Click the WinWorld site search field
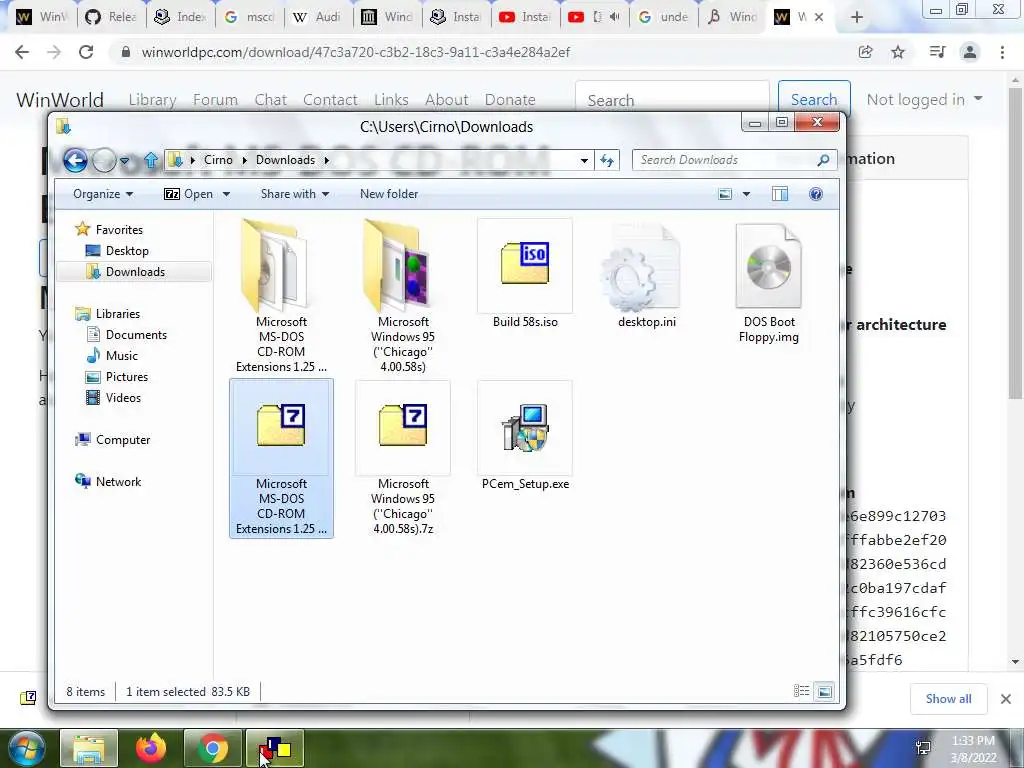Viewport: 1024px width, 768px height. point(673,99)
